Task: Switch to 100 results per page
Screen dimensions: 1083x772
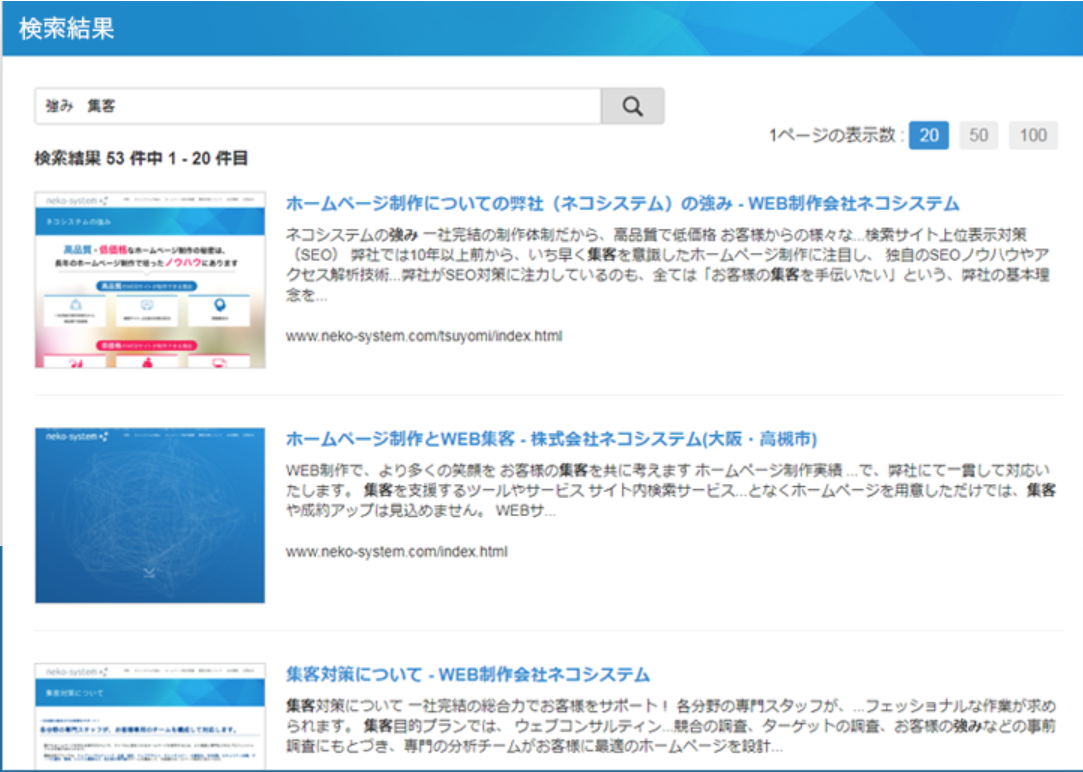Action: tap(1033, 136)
